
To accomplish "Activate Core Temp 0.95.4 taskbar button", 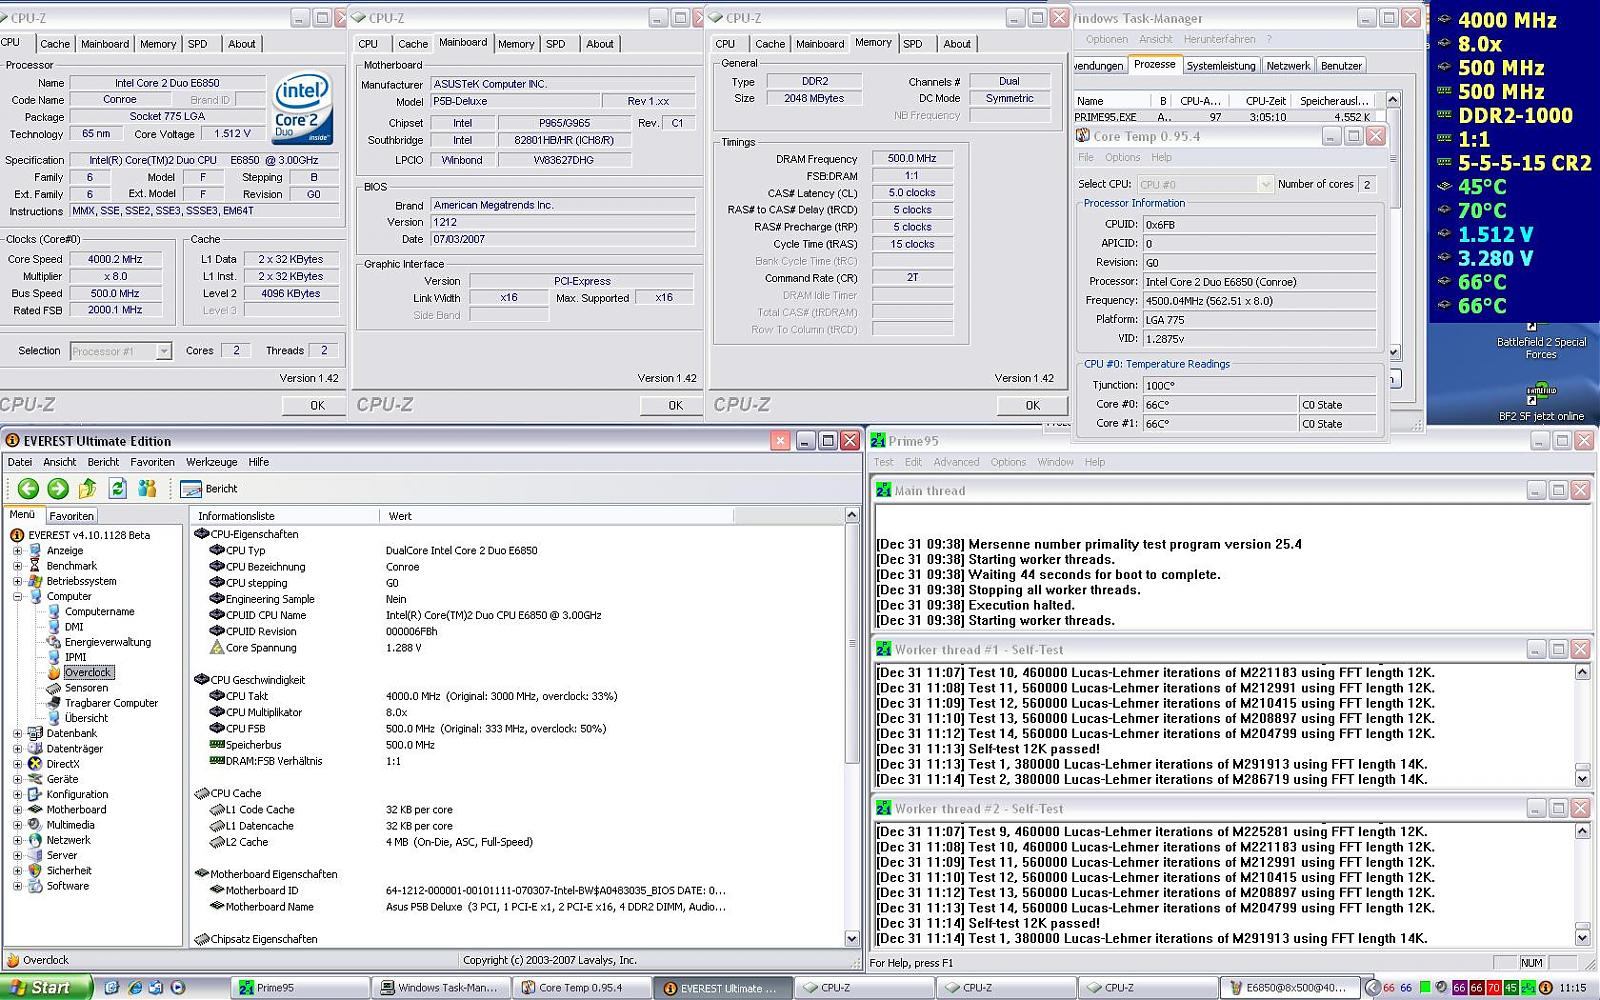I will 580,988.
